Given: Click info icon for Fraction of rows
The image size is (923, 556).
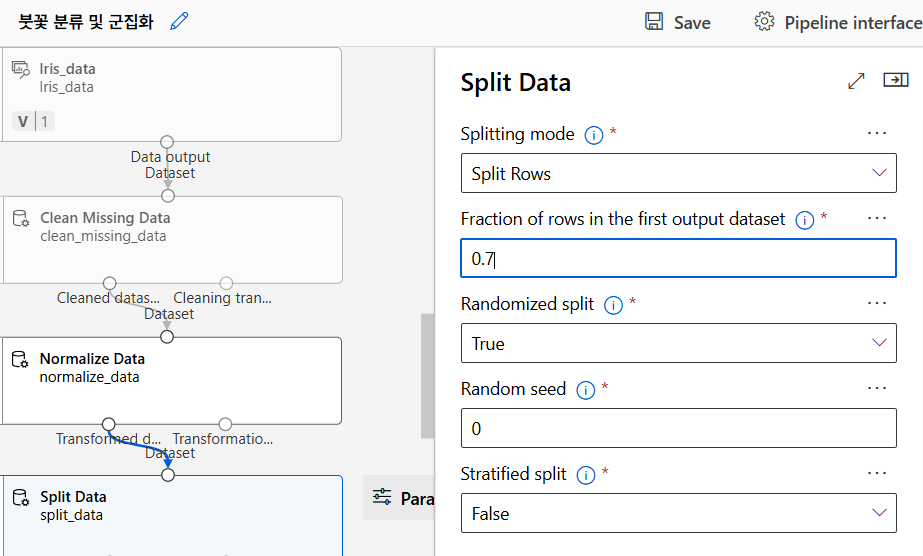Looking at the screenshot, I should (x=805, y=220).
